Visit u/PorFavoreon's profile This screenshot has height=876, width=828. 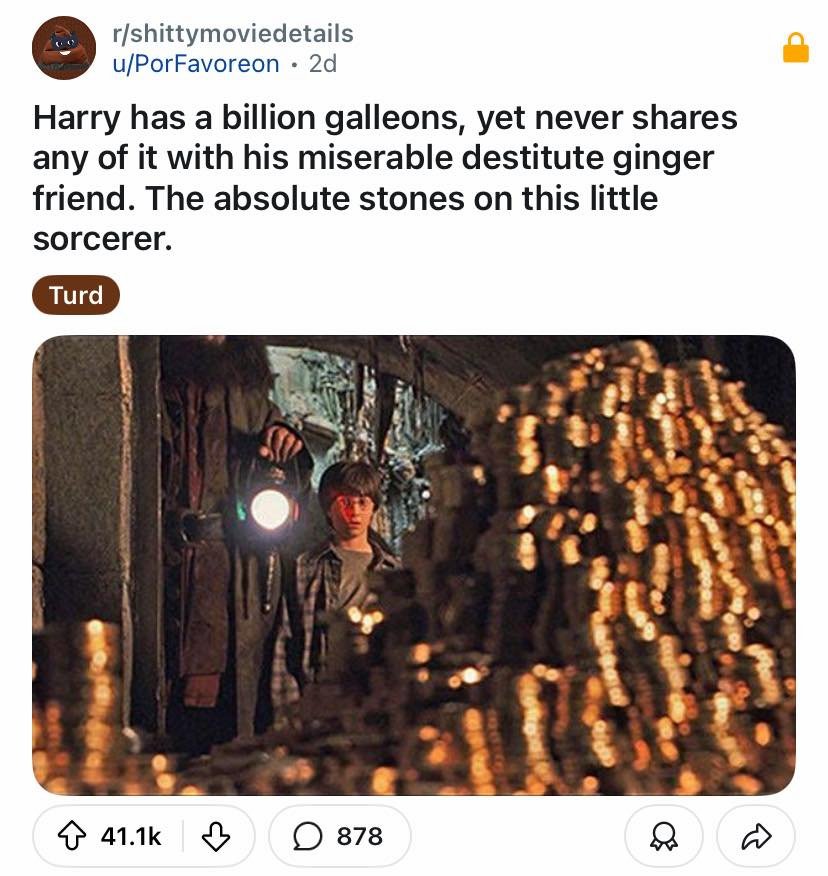197,64
